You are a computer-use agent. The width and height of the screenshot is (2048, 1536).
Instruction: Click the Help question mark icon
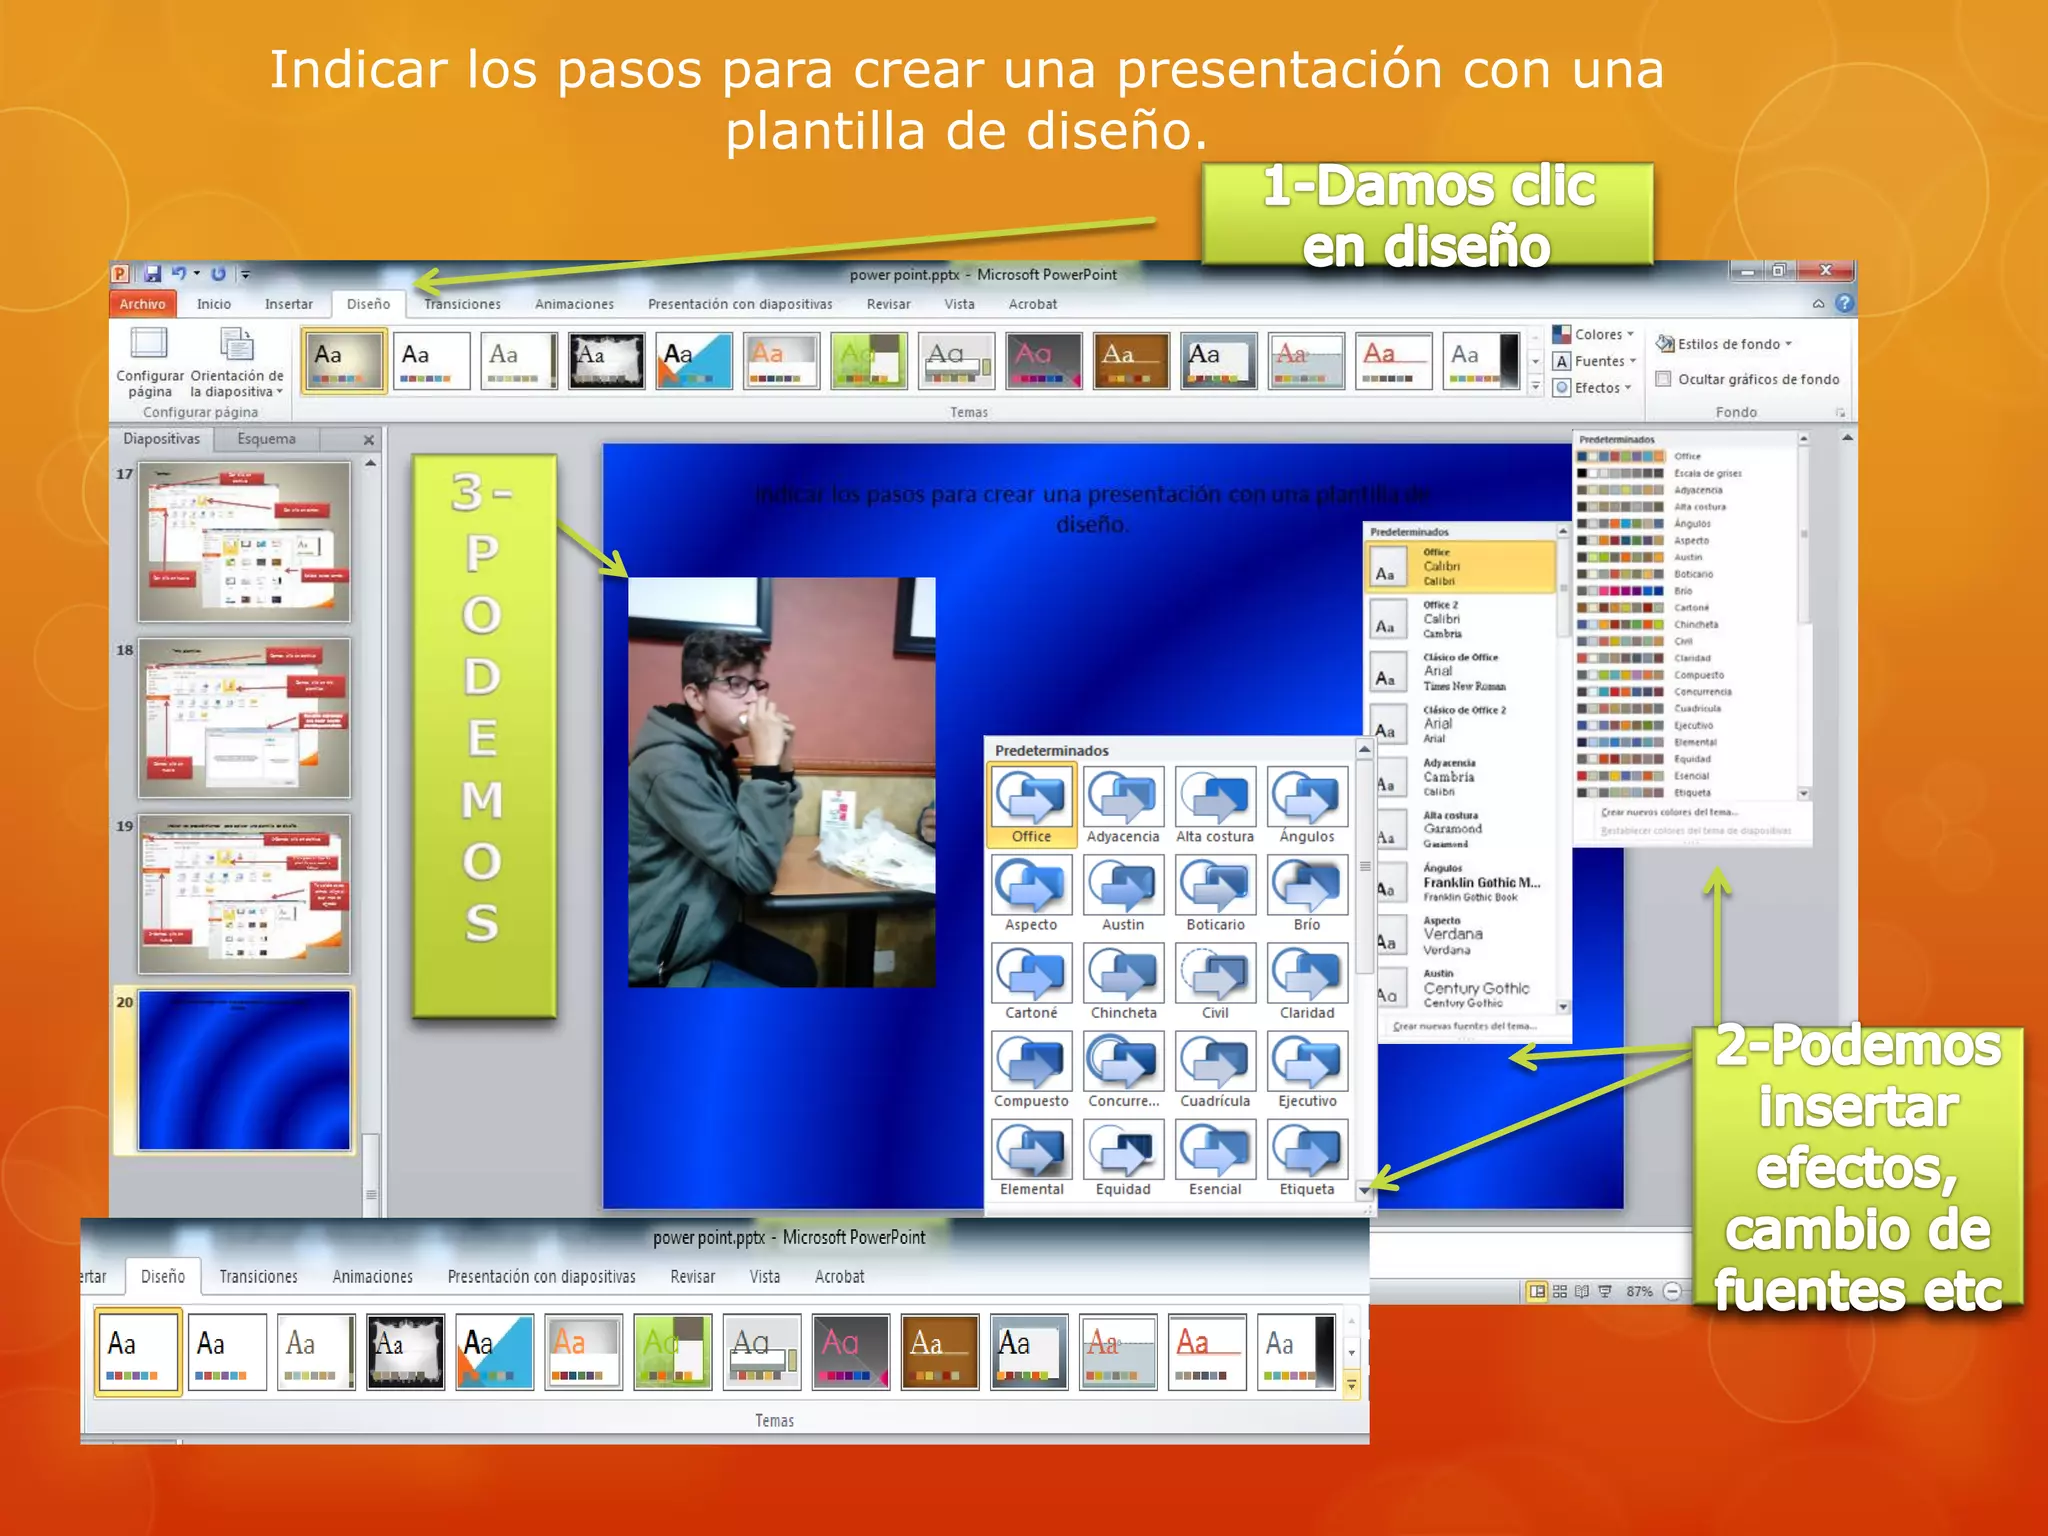(1844, 303)
